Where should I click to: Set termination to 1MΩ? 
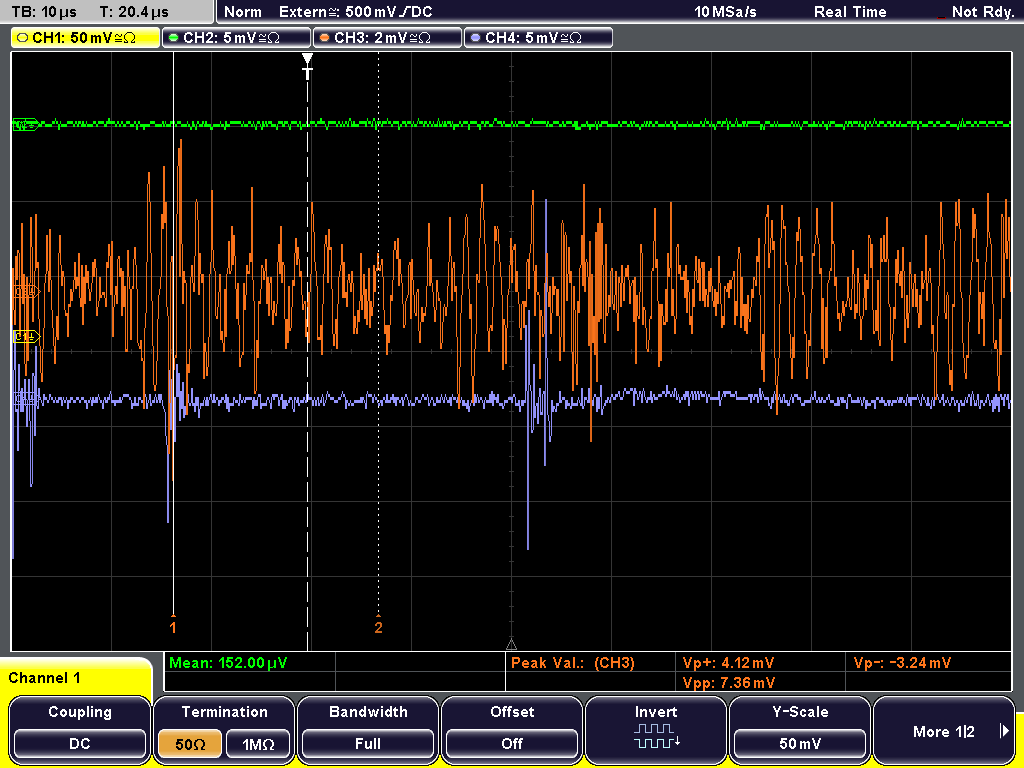coord(258,744)
